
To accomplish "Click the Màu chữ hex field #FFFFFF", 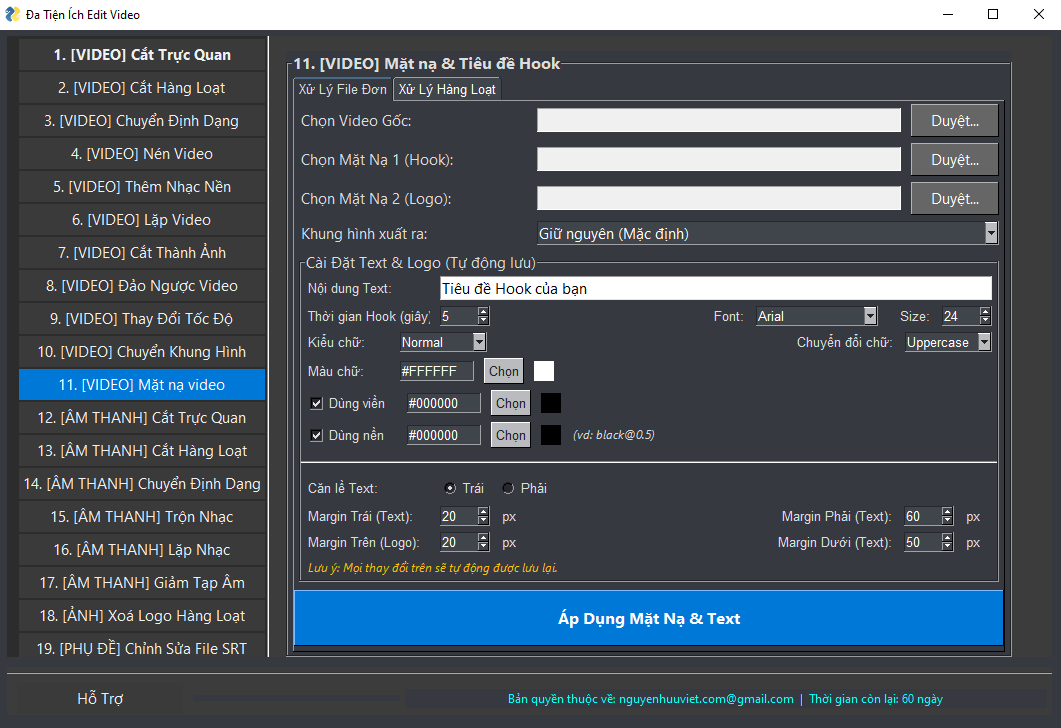I will 438,371.
